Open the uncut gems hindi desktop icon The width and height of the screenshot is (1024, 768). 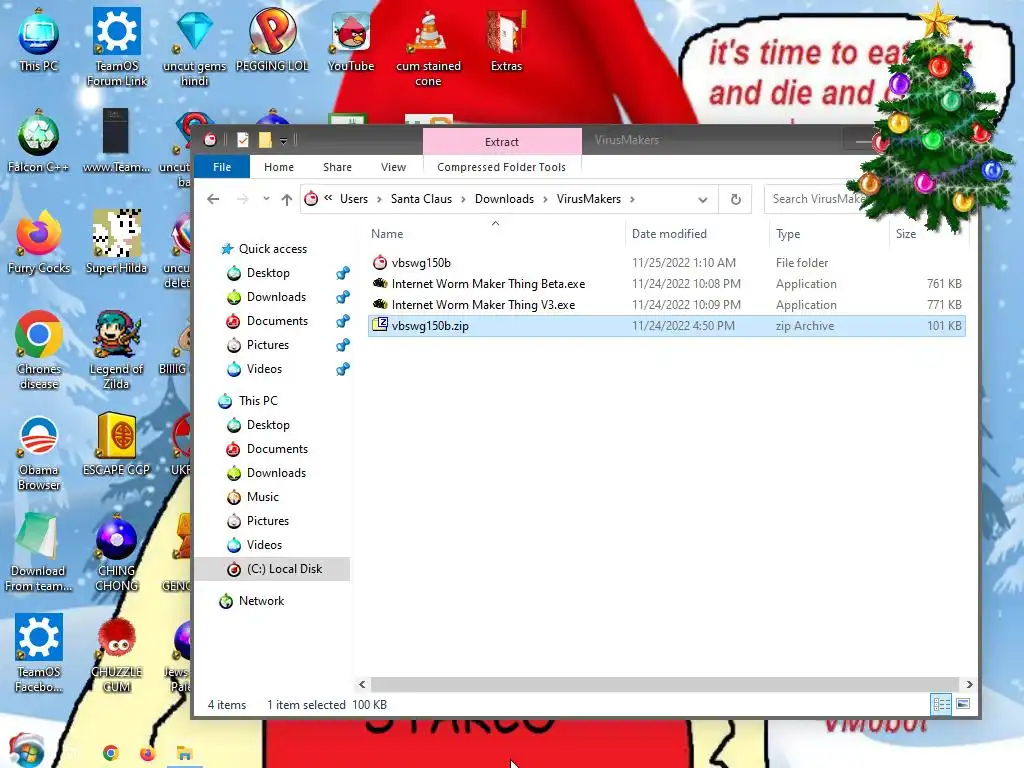(x=195, y=47)
